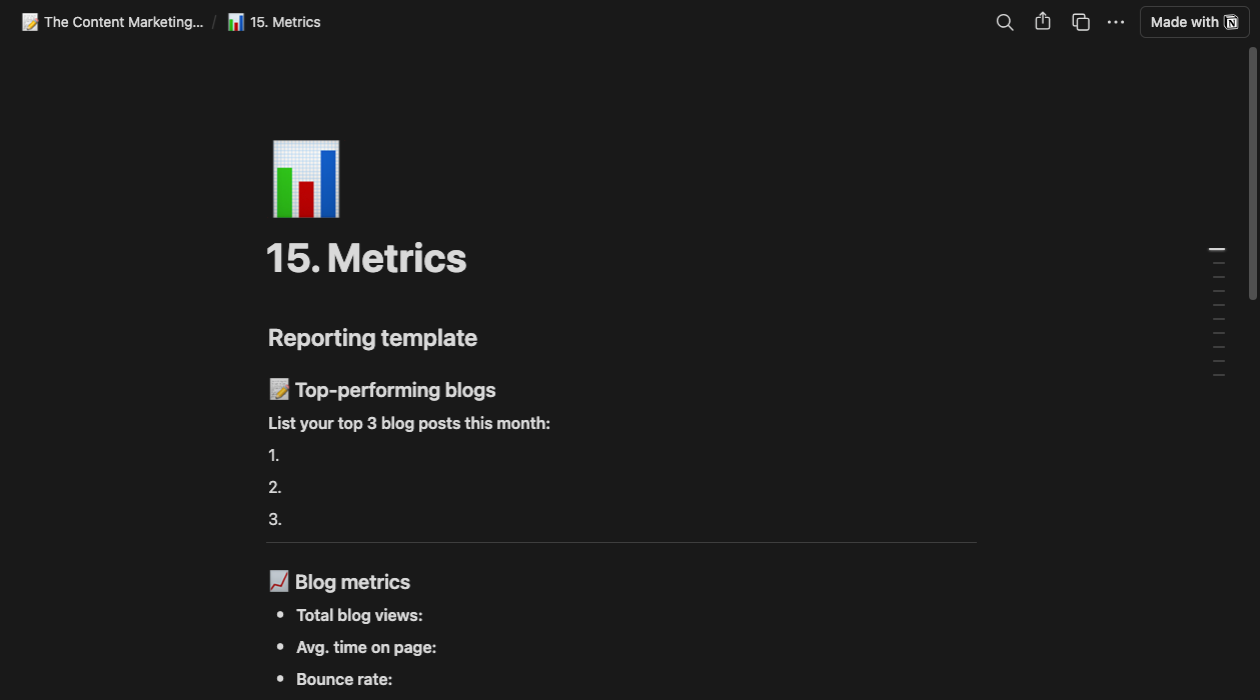Click the Reporting template heading

[372, 338]
